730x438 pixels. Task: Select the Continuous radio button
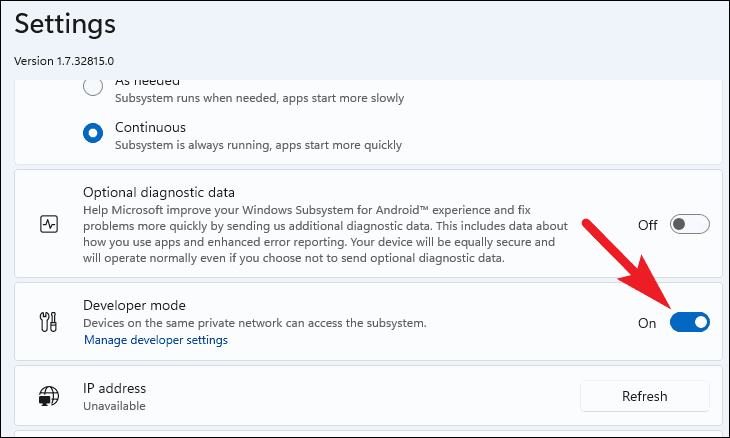tap(92, 134)
